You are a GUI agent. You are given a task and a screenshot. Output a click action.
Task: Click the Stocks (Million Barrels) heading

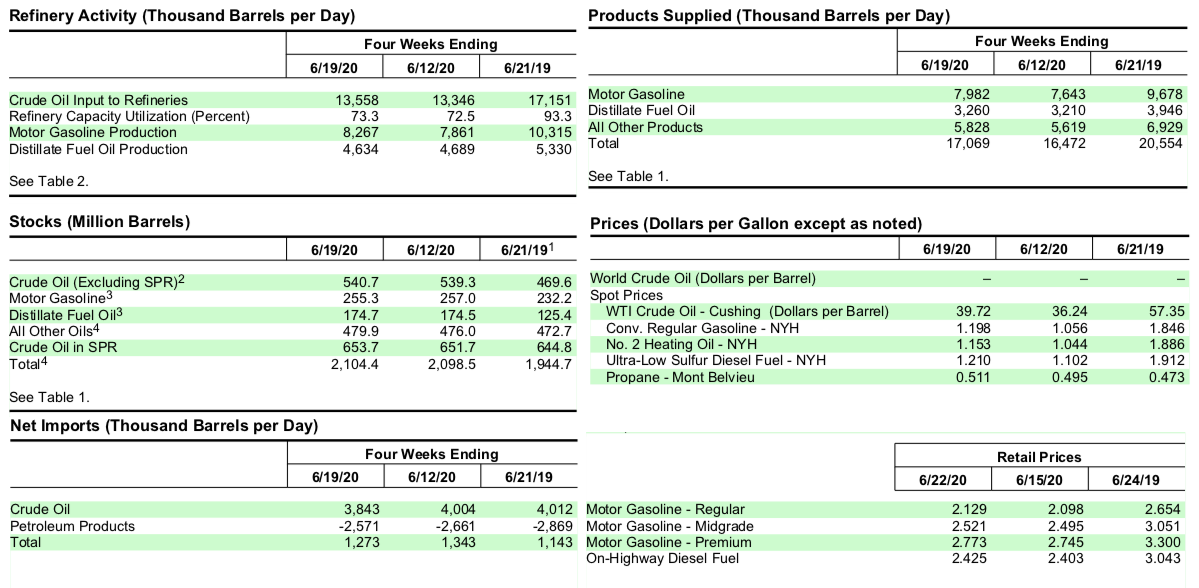tap(99, 223)
